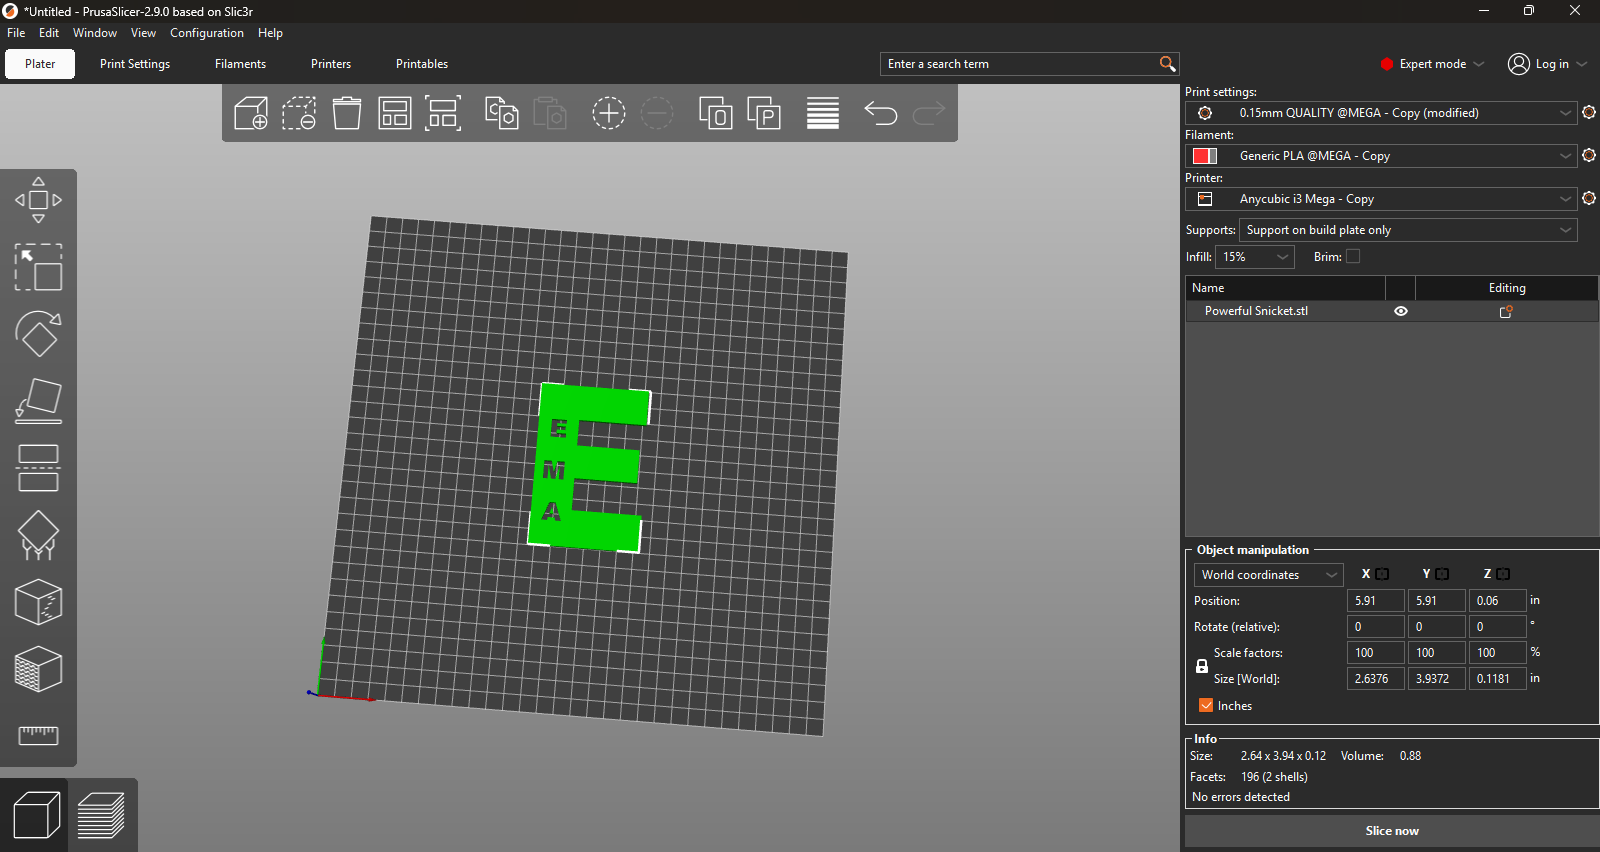Enable the Brim checkbox
The height and width of the screenshot is (852, 1600).
pos(1353,257)
